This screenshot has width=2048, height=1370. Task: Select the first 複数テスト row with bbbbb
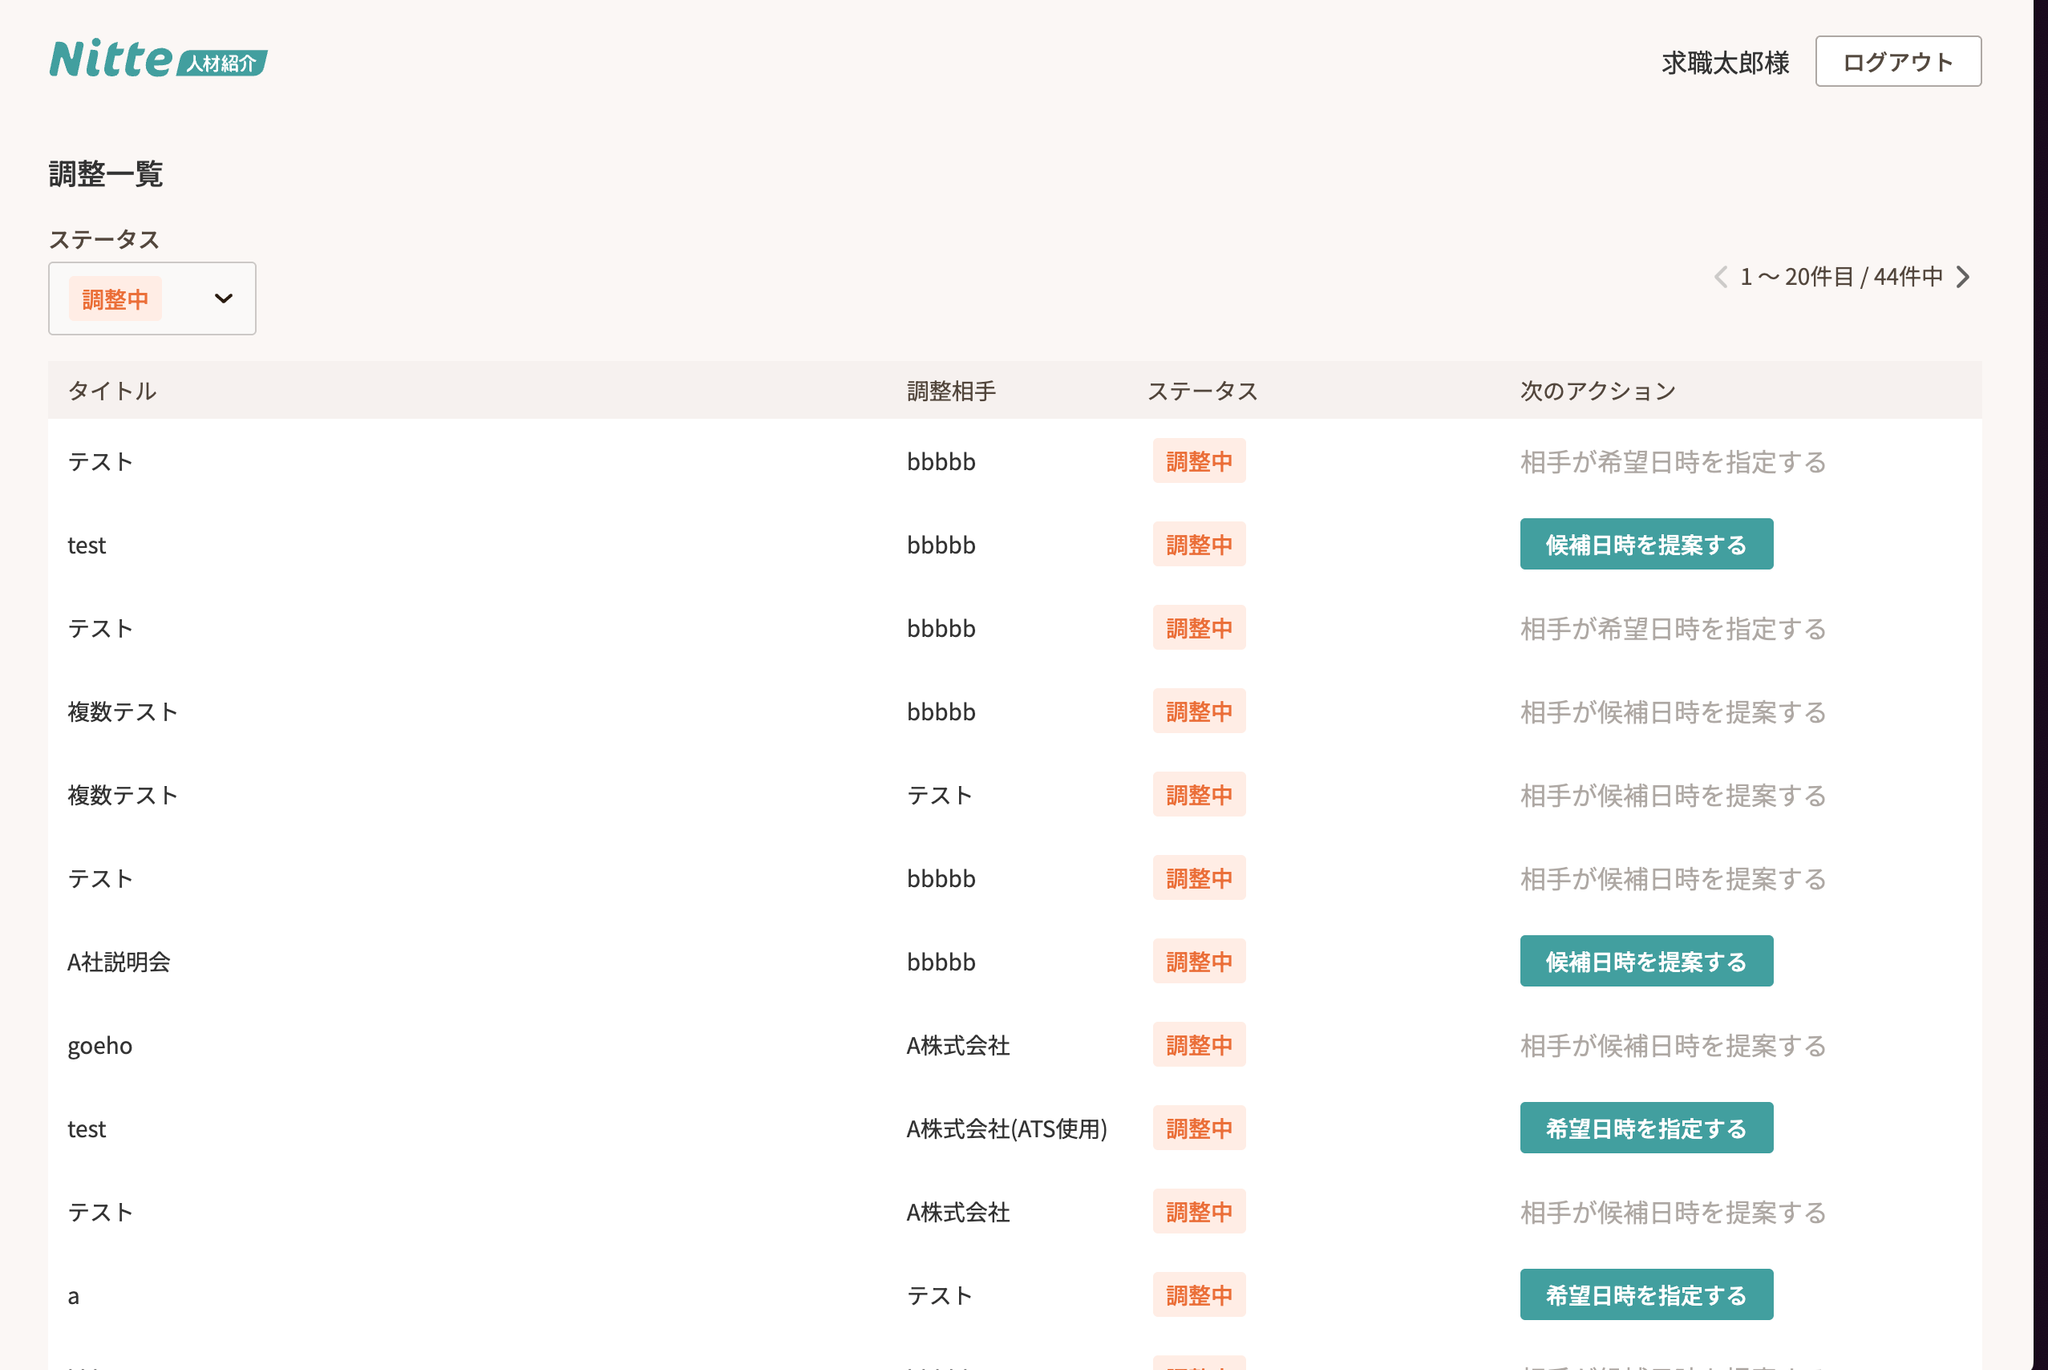coord(122,712)
